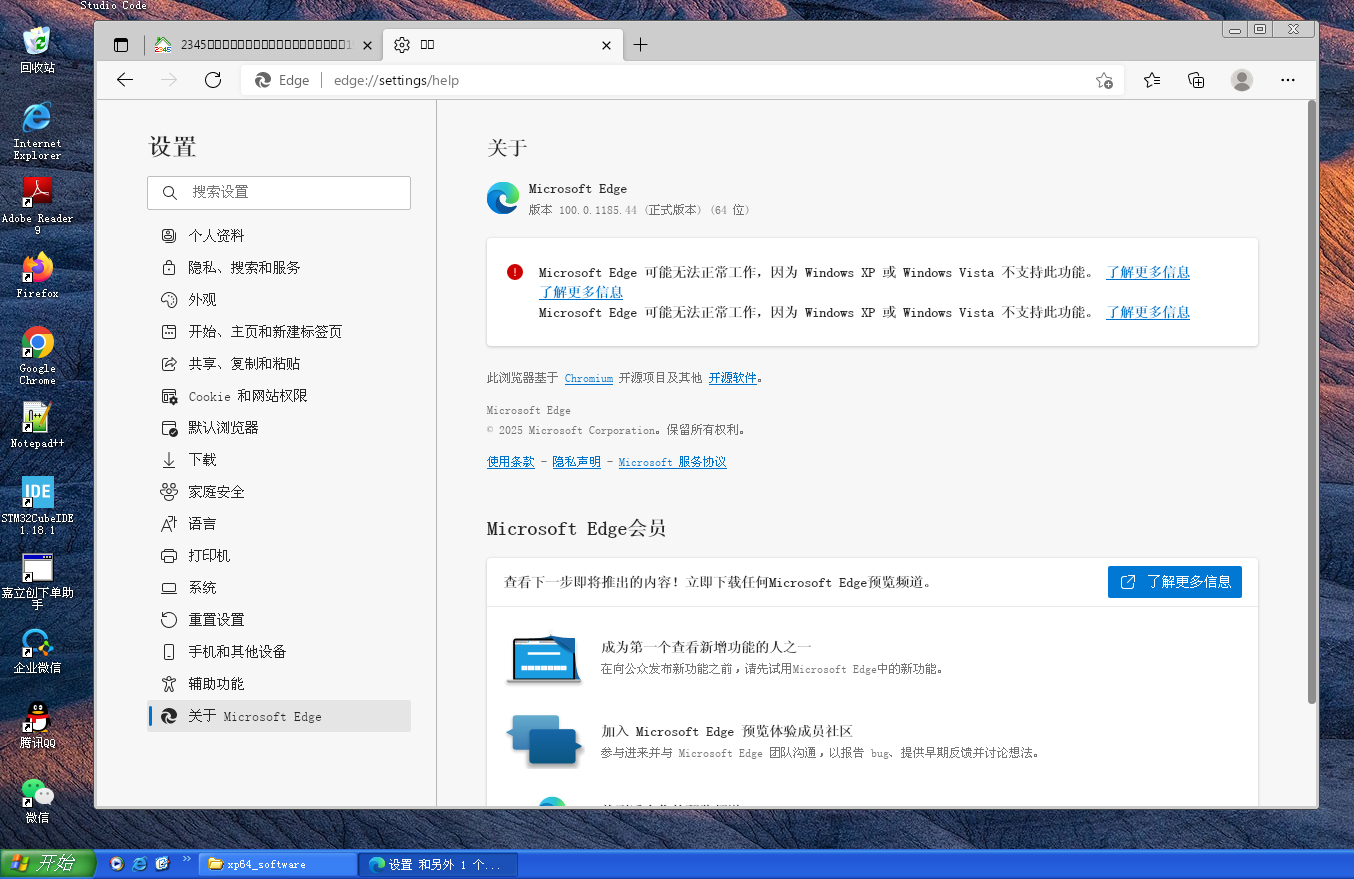This screenshot has height=879, width=1354.
Task: Click 成为第一个查看新增功能的人之一 heading
Action: click(706, 648)
